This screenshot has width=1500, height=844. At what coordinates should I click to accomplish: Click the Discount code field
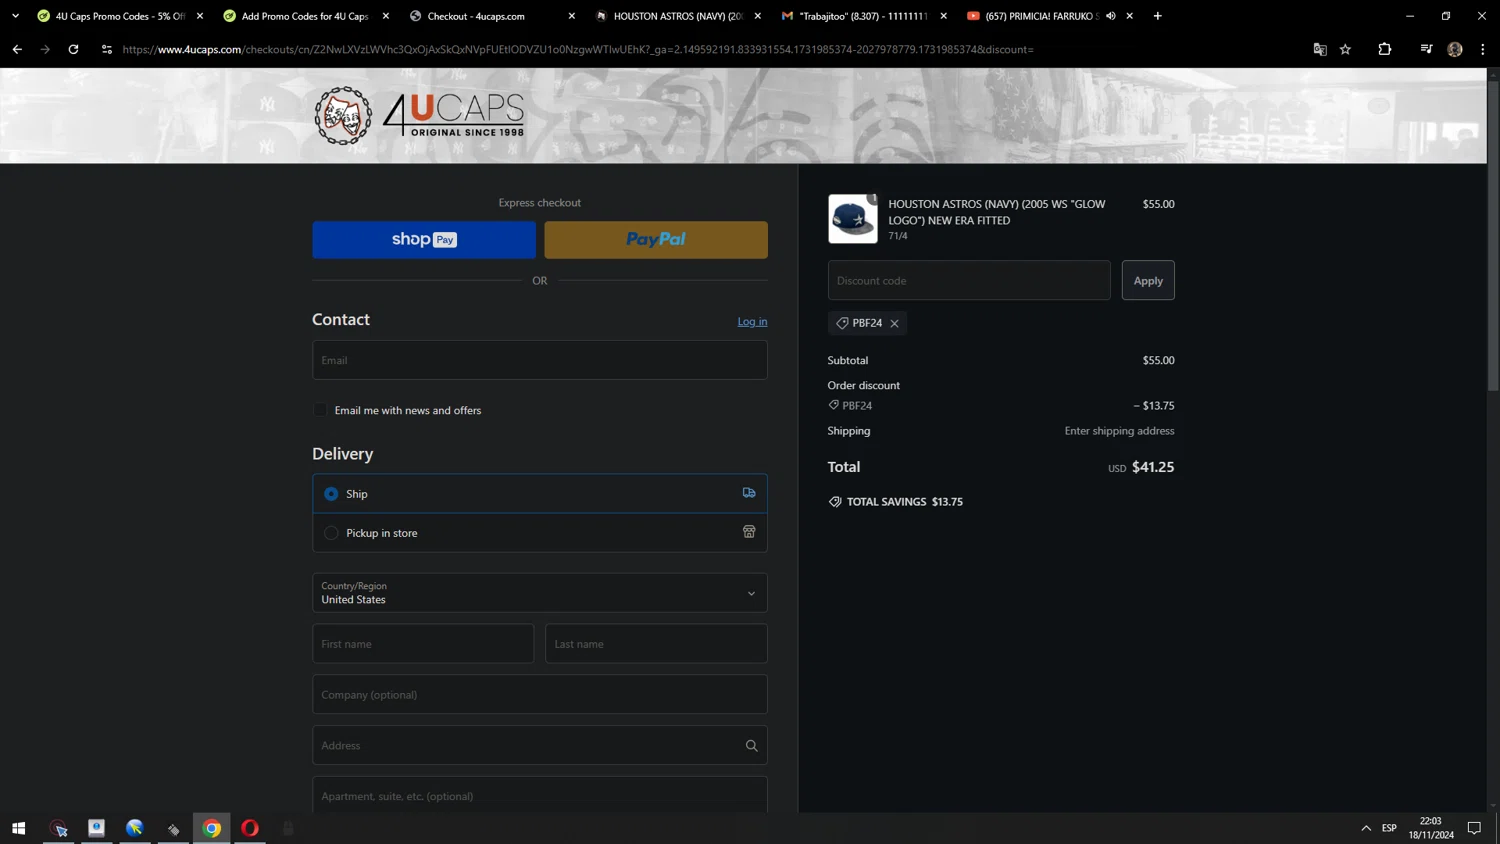pyautogui.click(x=969, y=280)
